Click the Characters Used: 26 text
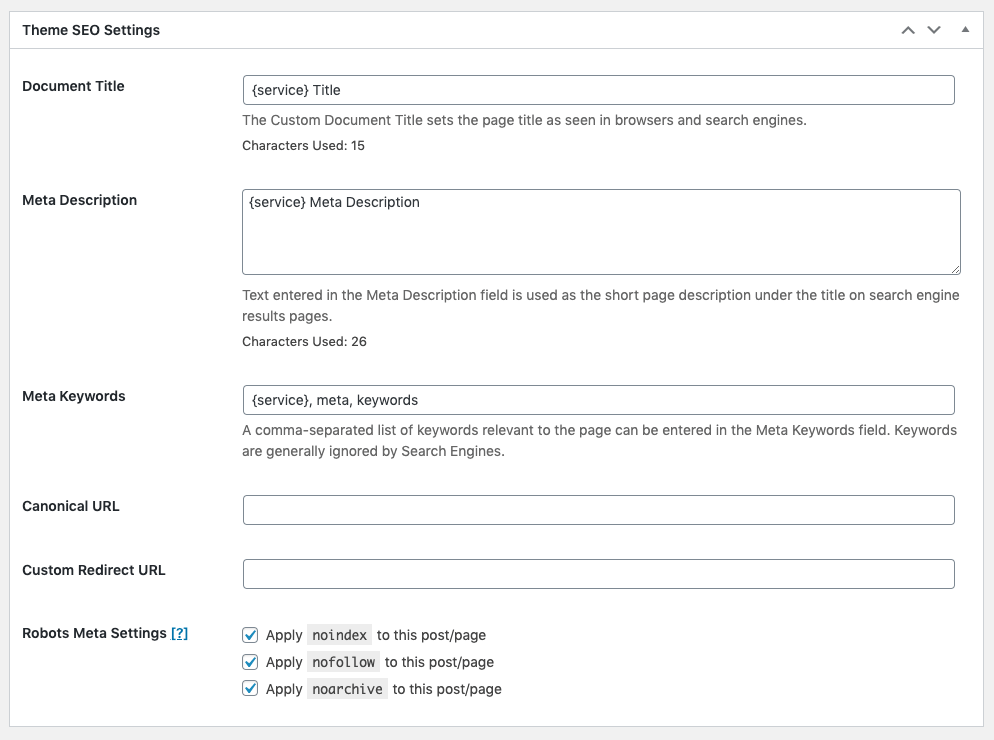This screenshot has width=994, height=740. [304, 342]
